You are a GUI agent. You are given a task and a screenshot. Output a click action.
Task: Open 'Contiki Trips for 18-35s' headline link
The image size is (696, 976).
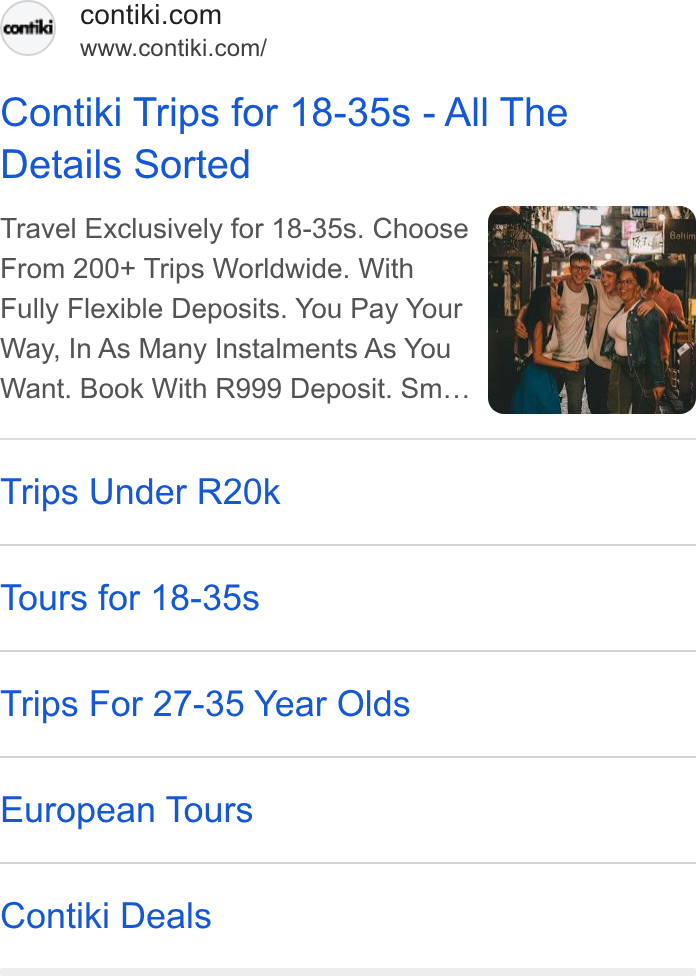point(284,138)
